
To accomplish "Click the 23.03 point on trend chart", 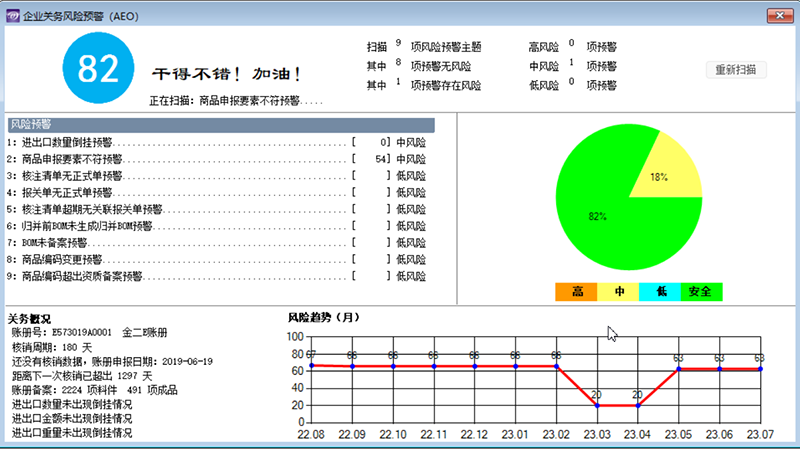I will click(597, 406).
